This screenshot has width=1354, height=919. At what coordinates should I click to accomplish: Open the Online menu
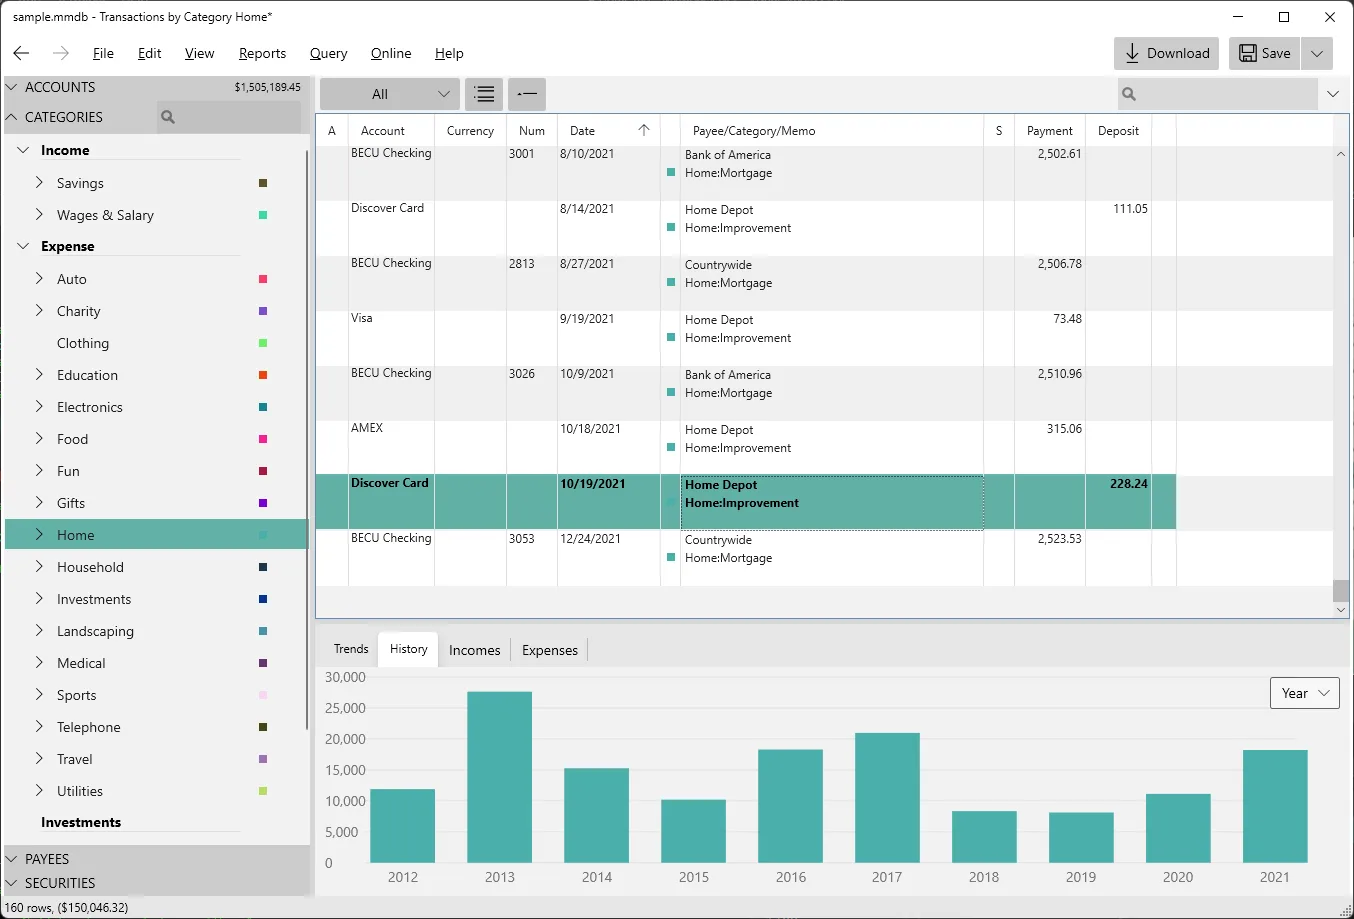coord(391,53)
